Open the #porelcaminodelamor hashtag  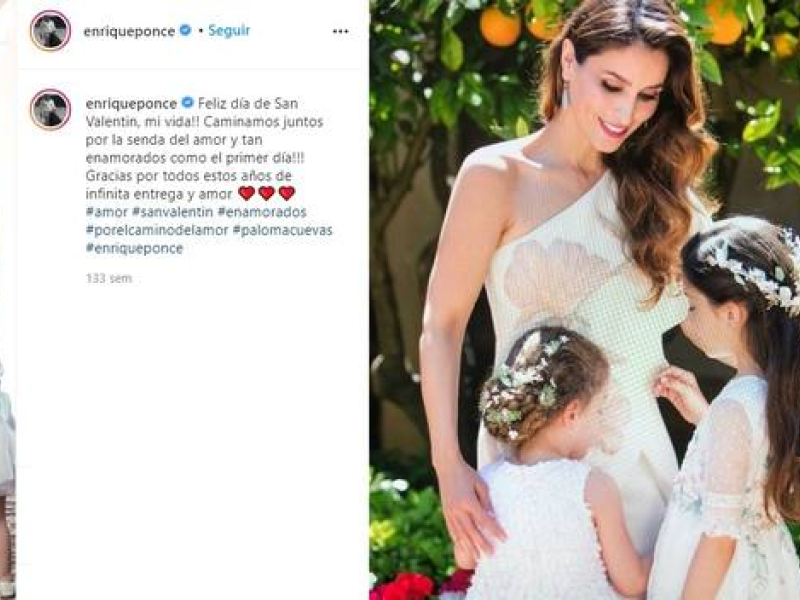[157, 230]
